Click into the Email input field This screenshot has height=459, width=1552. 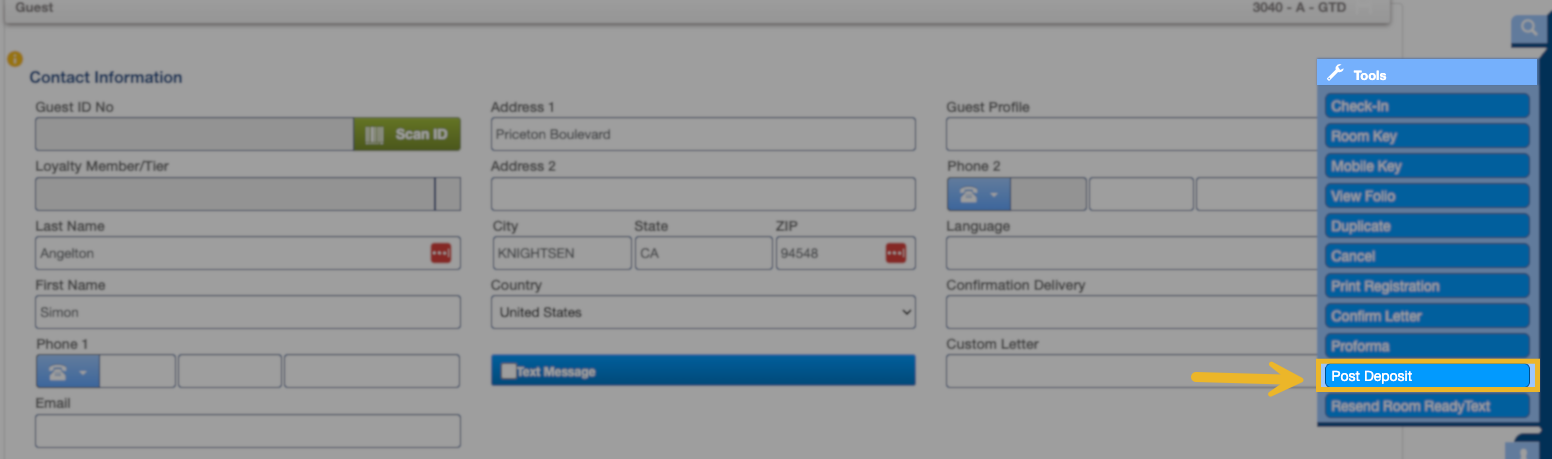tap(247, 431)
